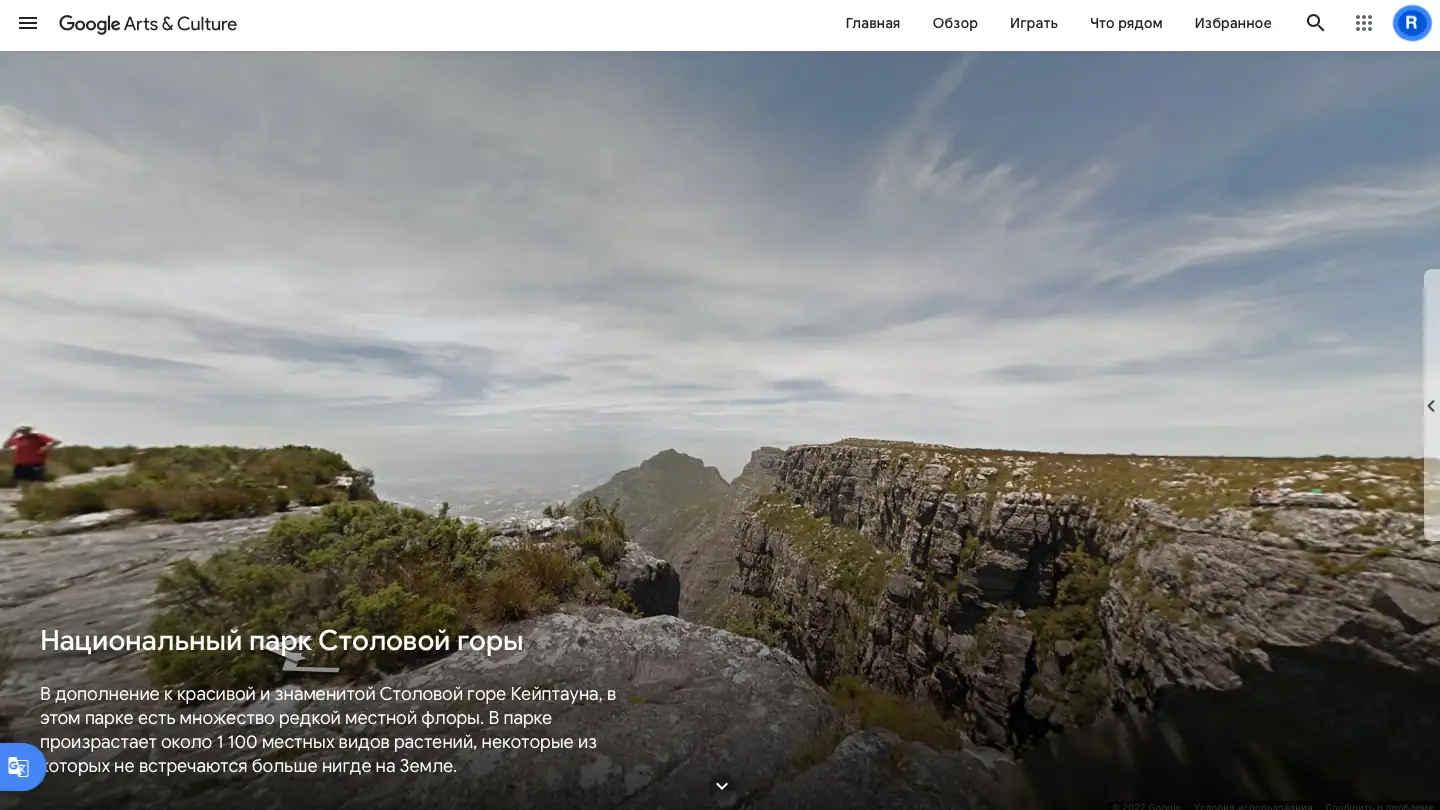Click the Национальный парк Столовой горы title

[281, 640]
